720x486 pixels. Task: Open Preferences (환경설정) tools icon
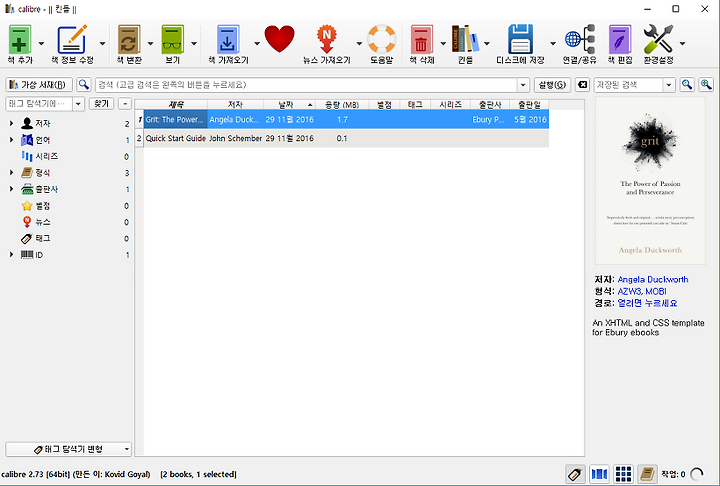658,40
